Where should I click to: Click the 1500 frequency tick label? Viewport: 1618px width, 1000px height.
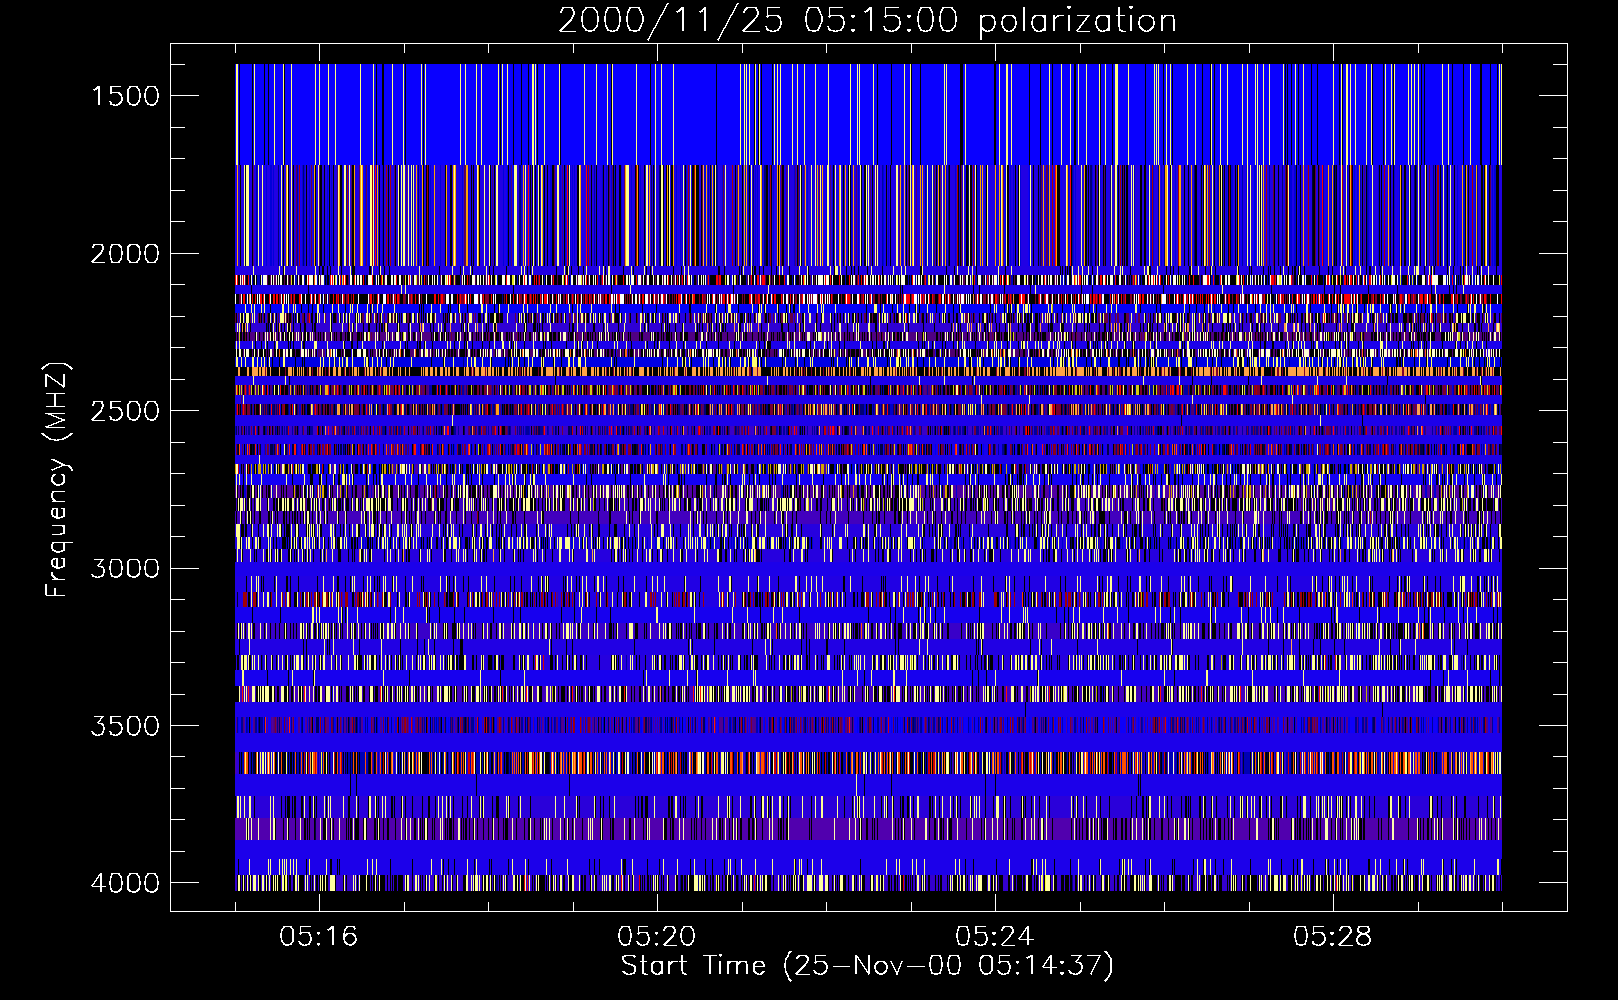(125, 96)
